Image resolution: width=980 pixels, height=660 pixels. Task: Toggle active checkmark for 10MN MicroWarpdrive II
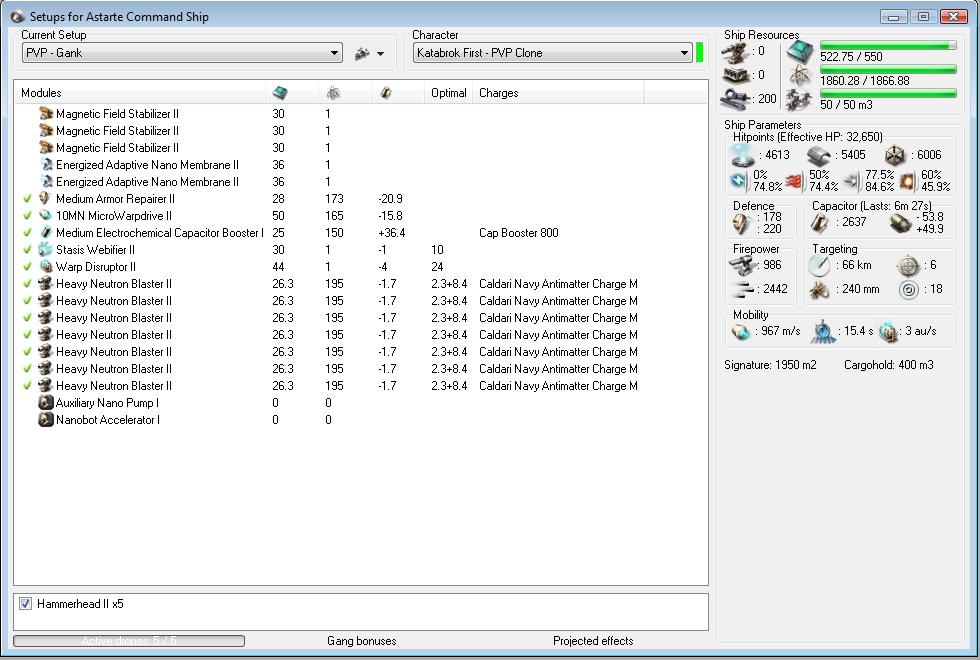pyautogui.click(x=27, y=215)
